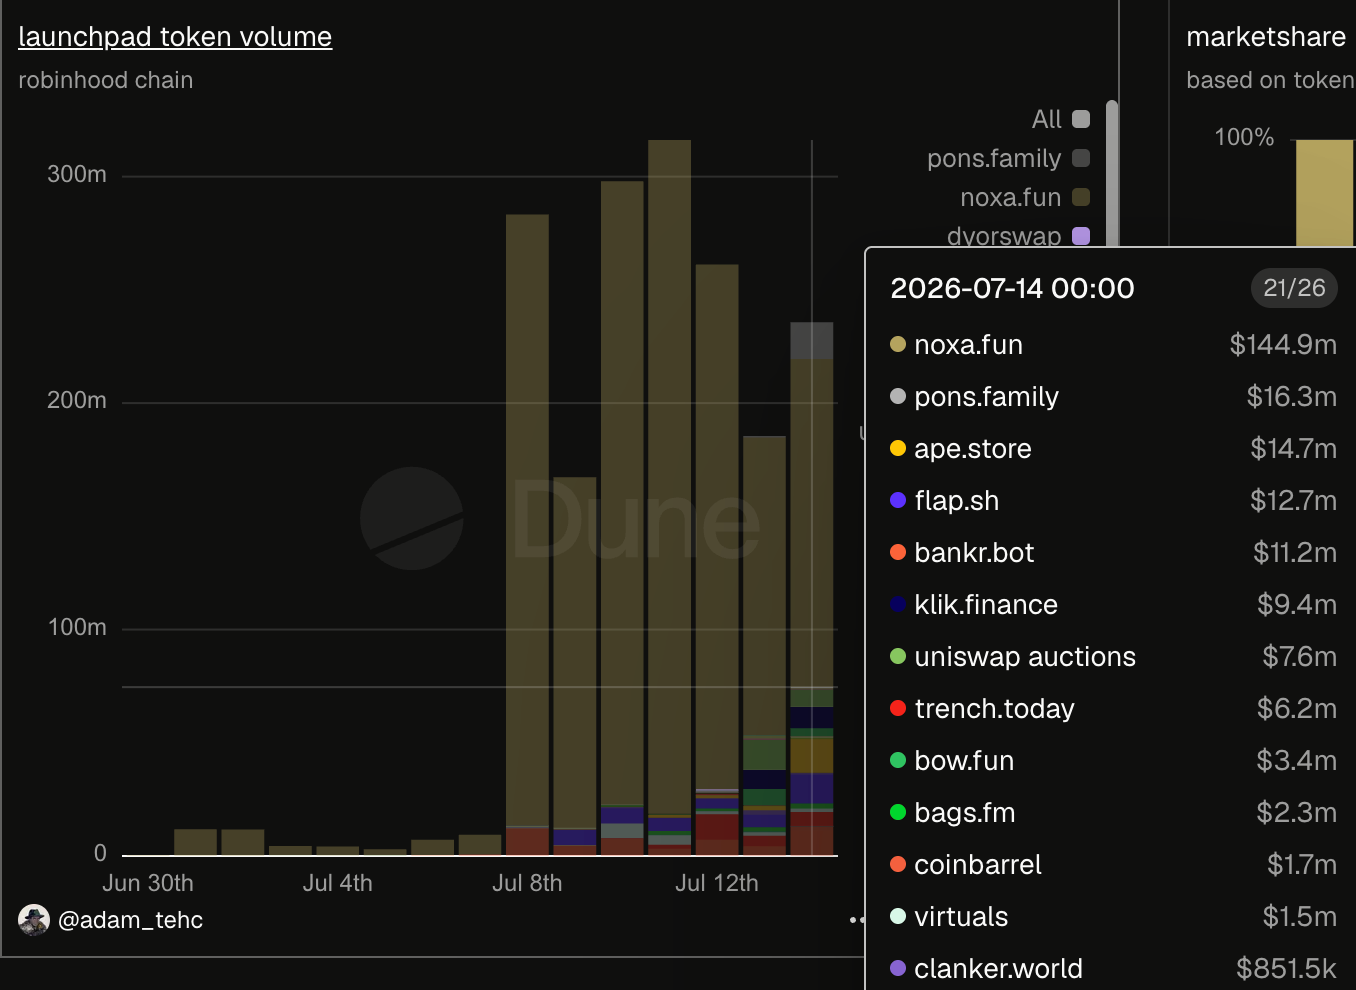This screenshot has height=990, width=1356.
Task: Click the "$12.7m" value for flap.sh
Action: (1293, 501)
